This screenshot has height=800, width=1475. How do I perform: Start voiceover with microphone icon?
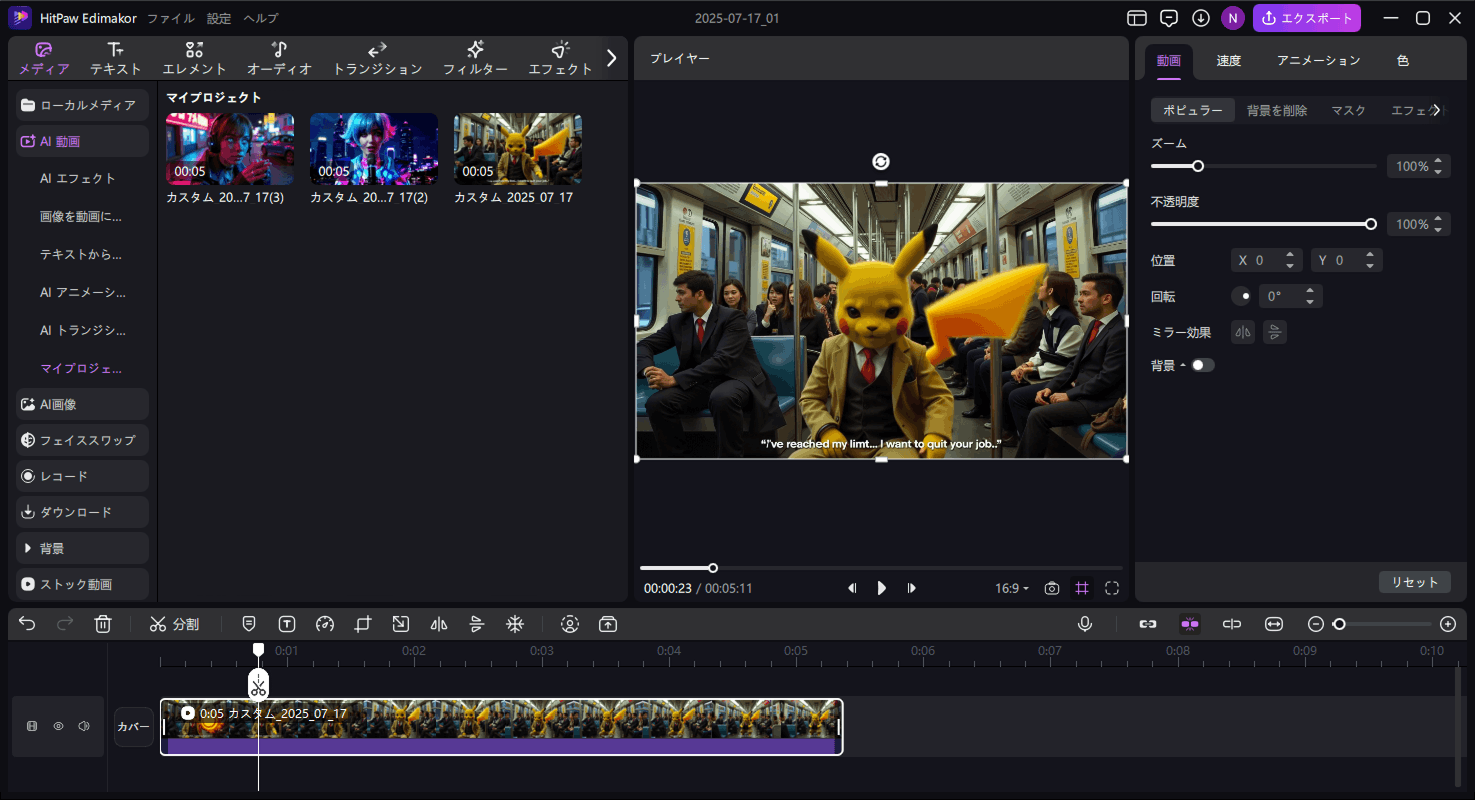1085,624
